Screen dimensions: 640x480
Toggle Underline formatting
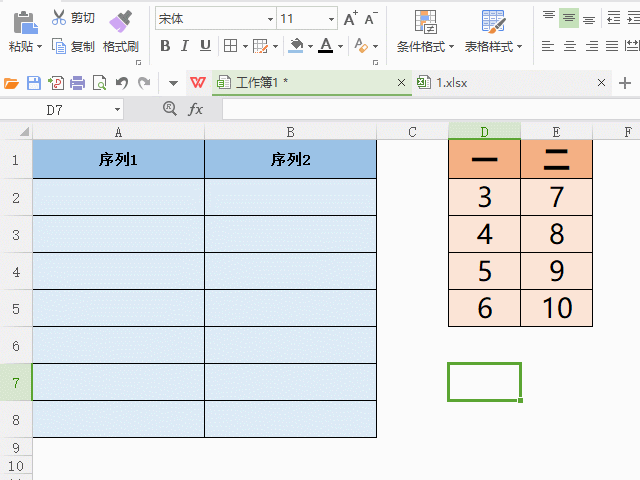205,46
